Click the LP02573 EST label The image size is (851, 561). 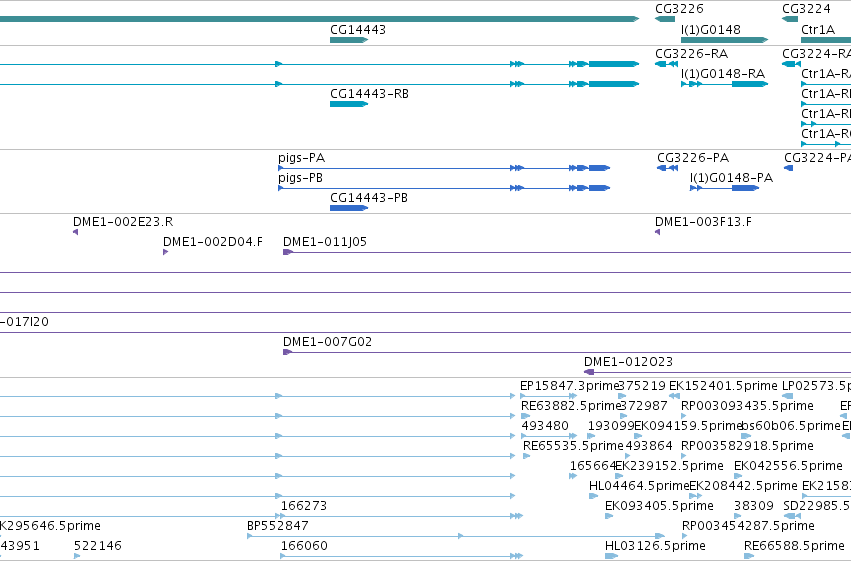click(816, 386)
